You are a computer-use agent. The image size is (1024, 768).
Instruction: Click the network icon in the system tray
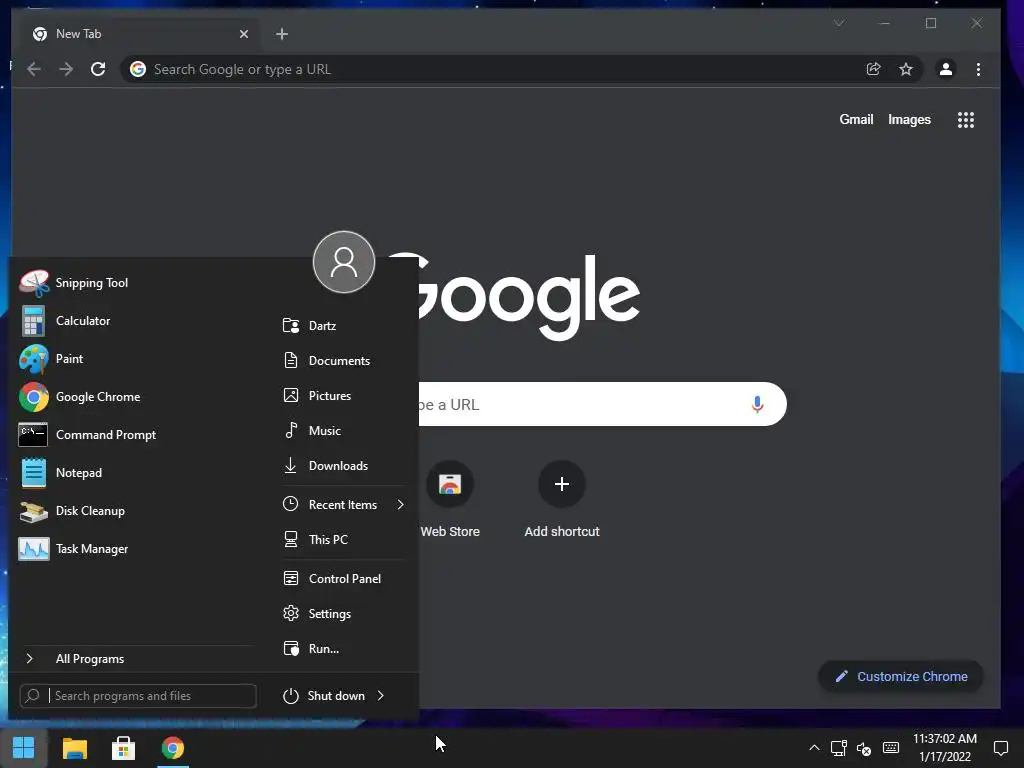coord(839,748)
